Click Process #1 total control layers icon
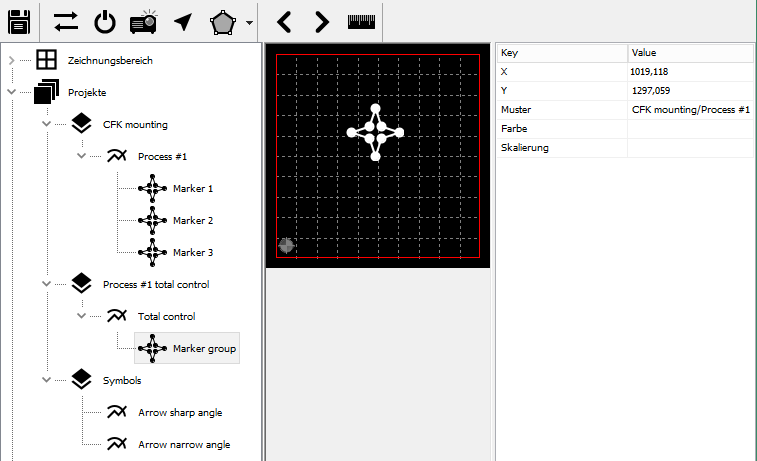Image resolution: width=757 pixels, height=461 pixels. pos(81,284)
